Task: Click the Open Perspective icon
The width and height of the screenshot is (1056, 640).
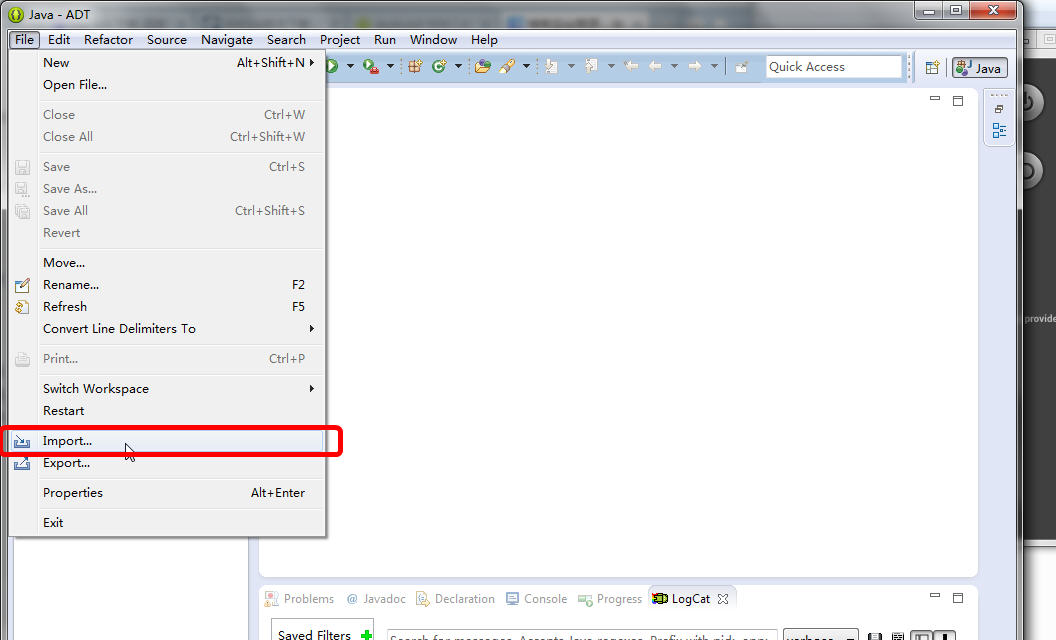Action: (932, 67)
